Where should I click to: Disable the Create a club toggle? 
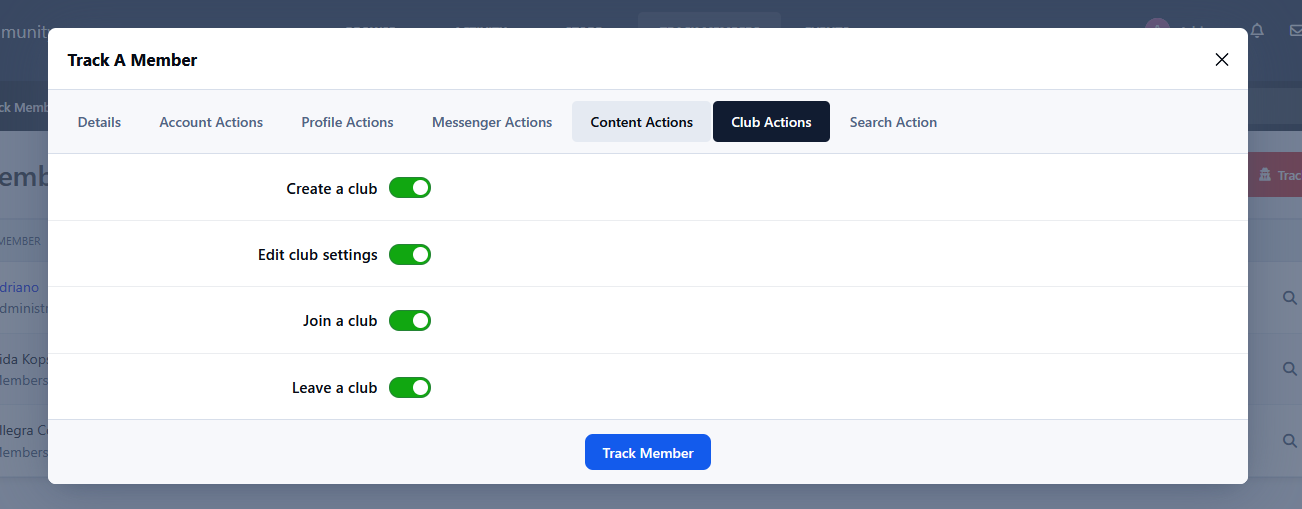click(410, 188)
